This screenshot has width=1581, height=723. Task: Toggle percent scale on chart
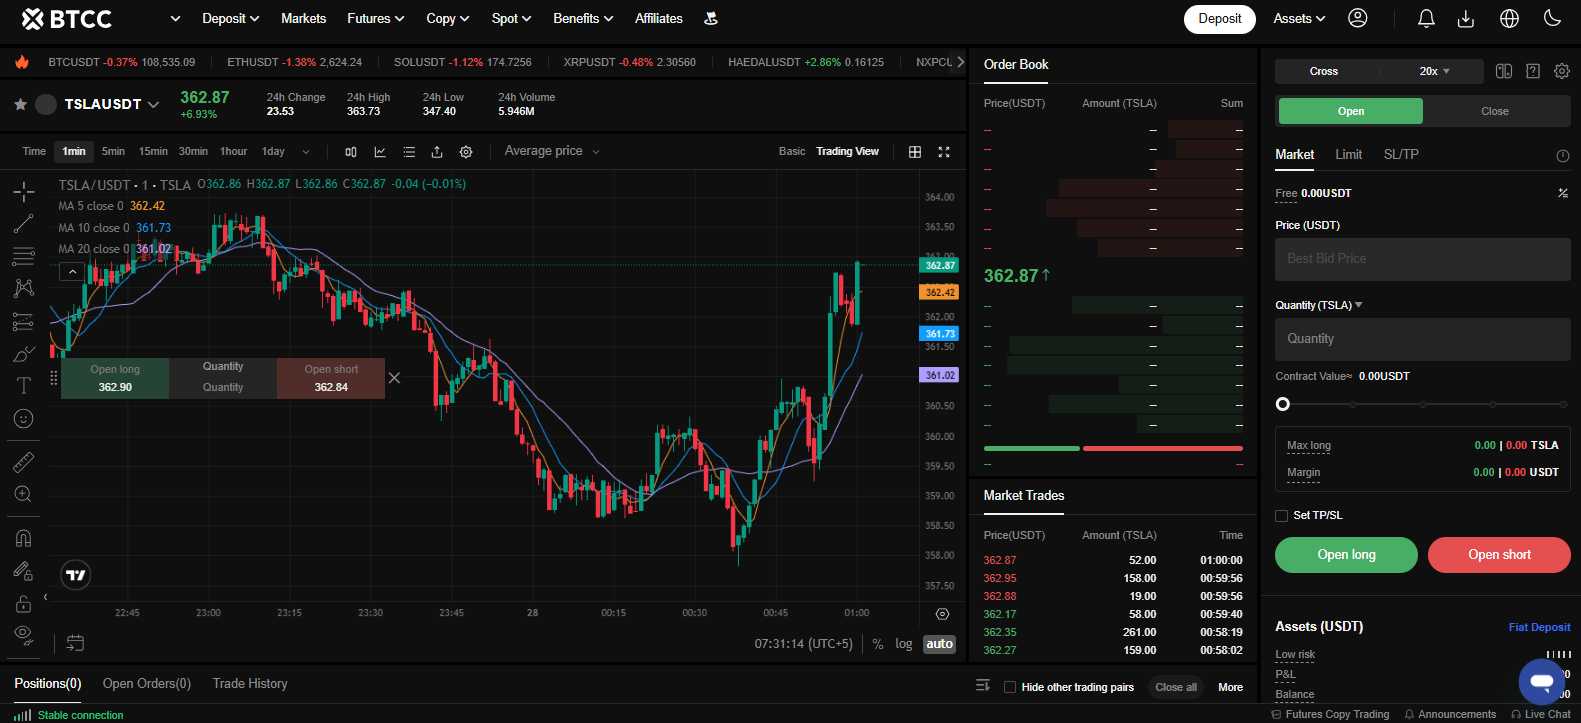coord(878,644)
